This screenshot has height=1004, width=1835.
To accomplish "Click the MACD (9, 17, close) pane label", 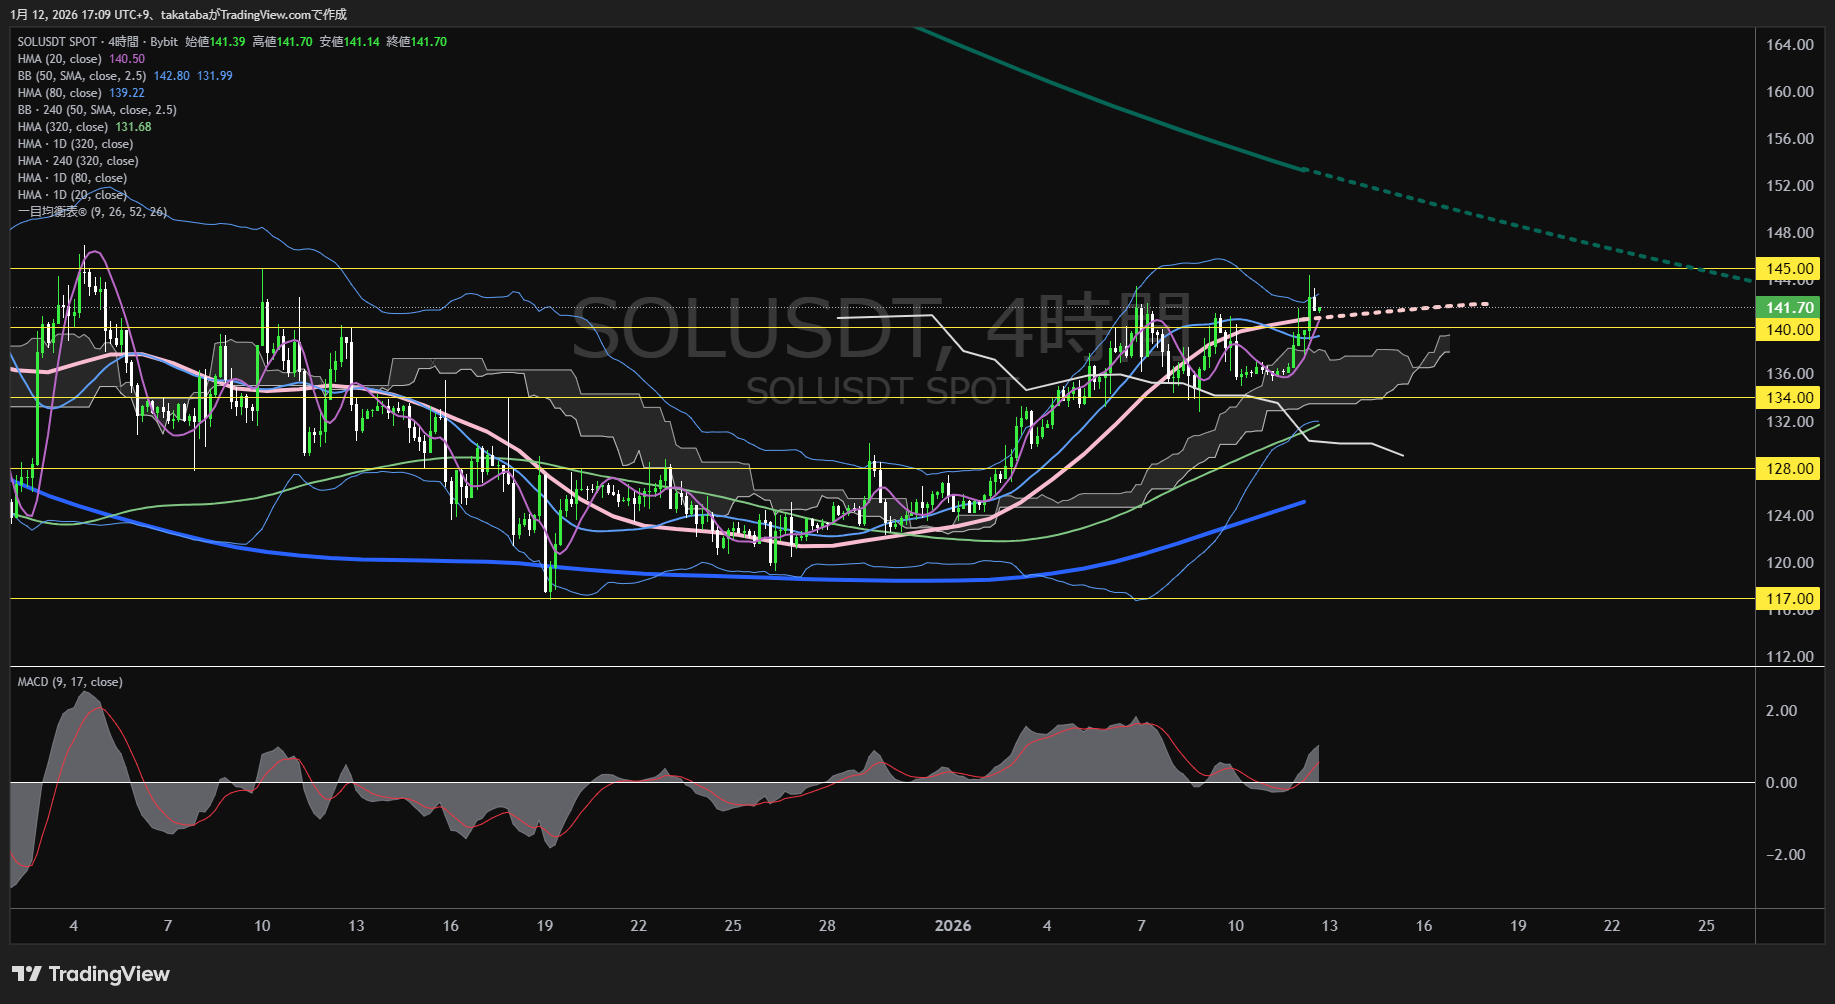I will pos(70,682).
